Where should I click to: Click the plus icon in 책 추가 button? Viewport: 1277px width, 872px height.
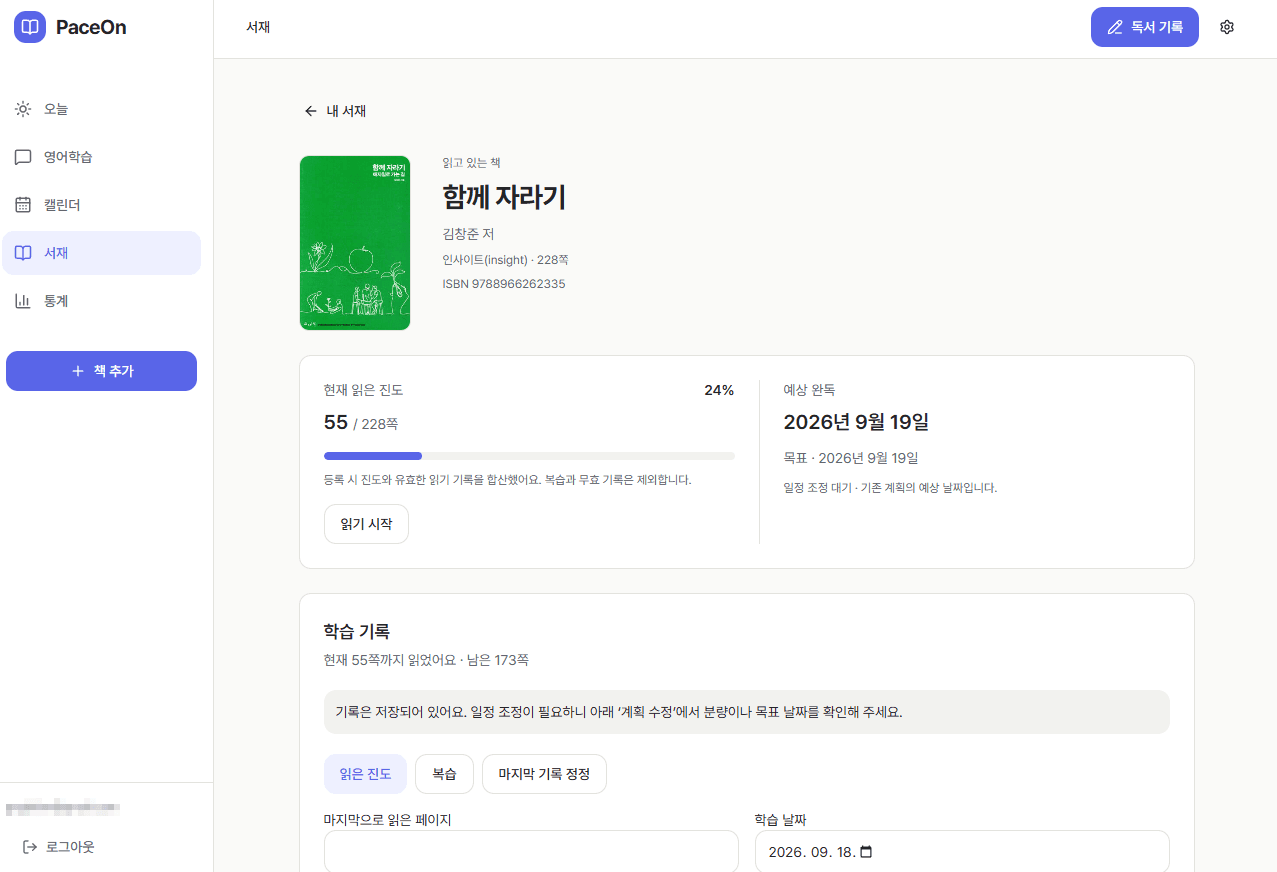click(78, 371)
